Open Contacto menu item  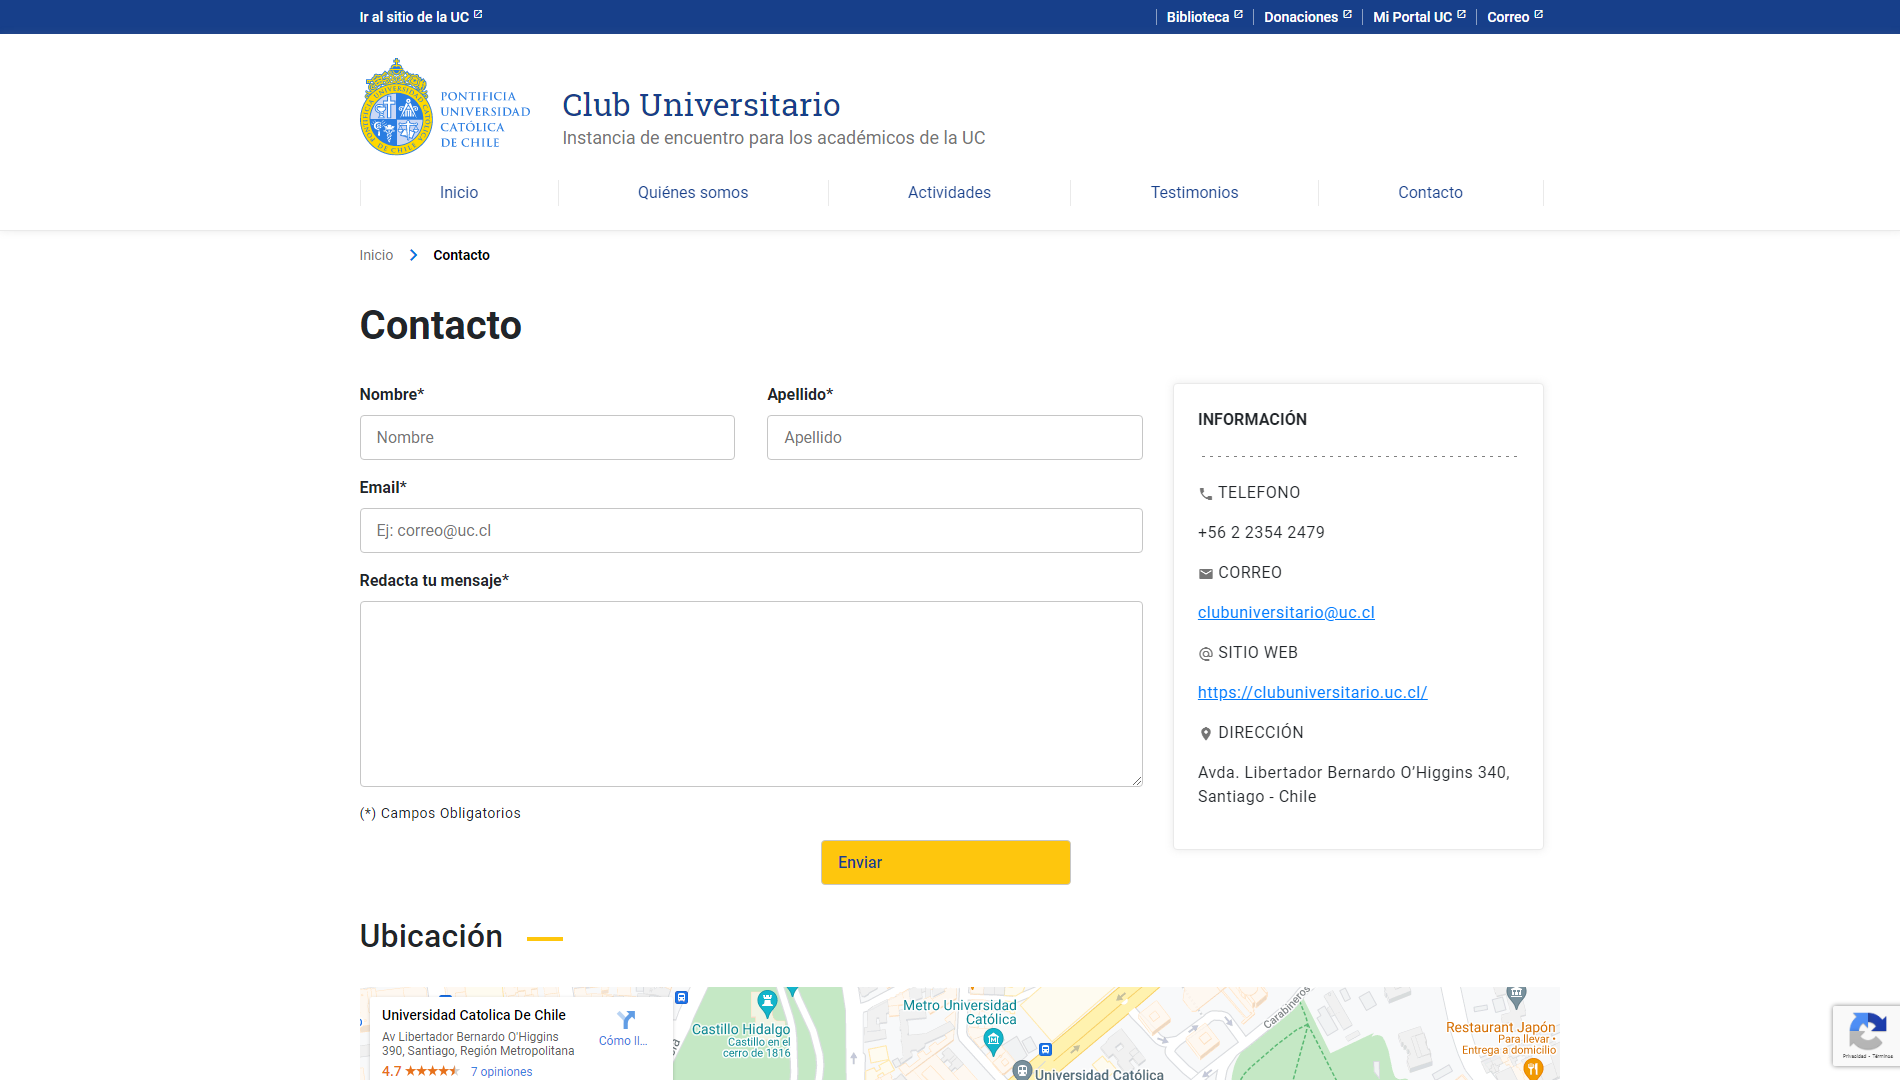tap(1430, 192)
